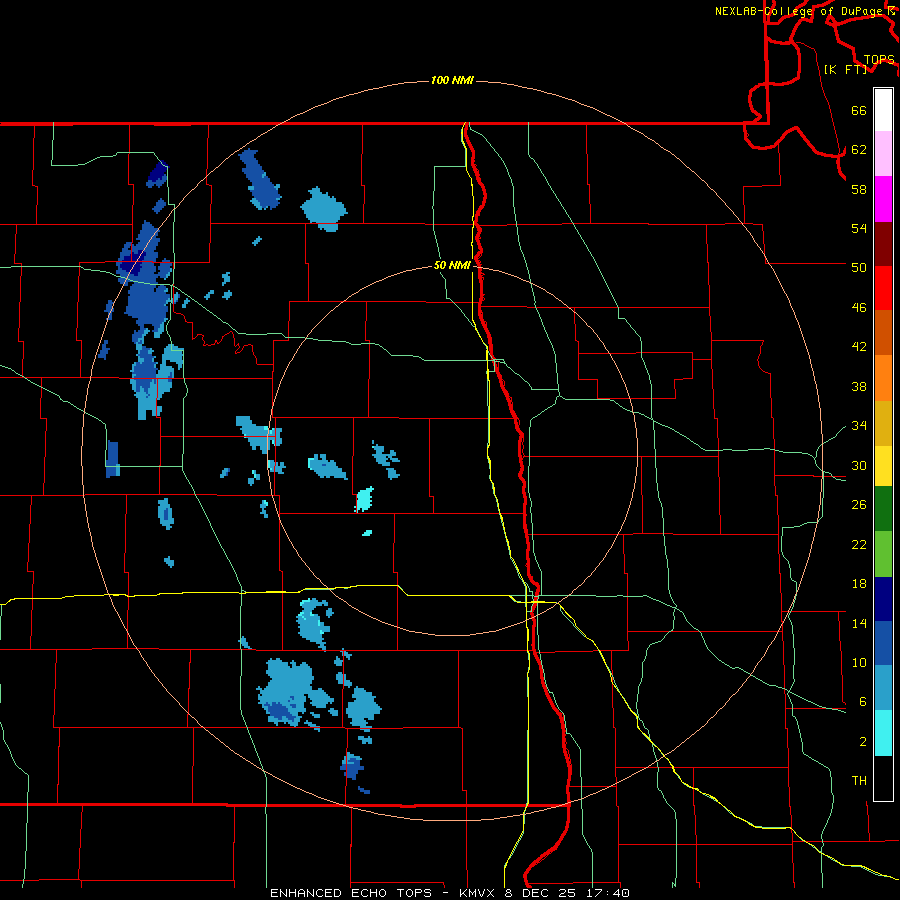Click the TH scale label

coord(859,781)
